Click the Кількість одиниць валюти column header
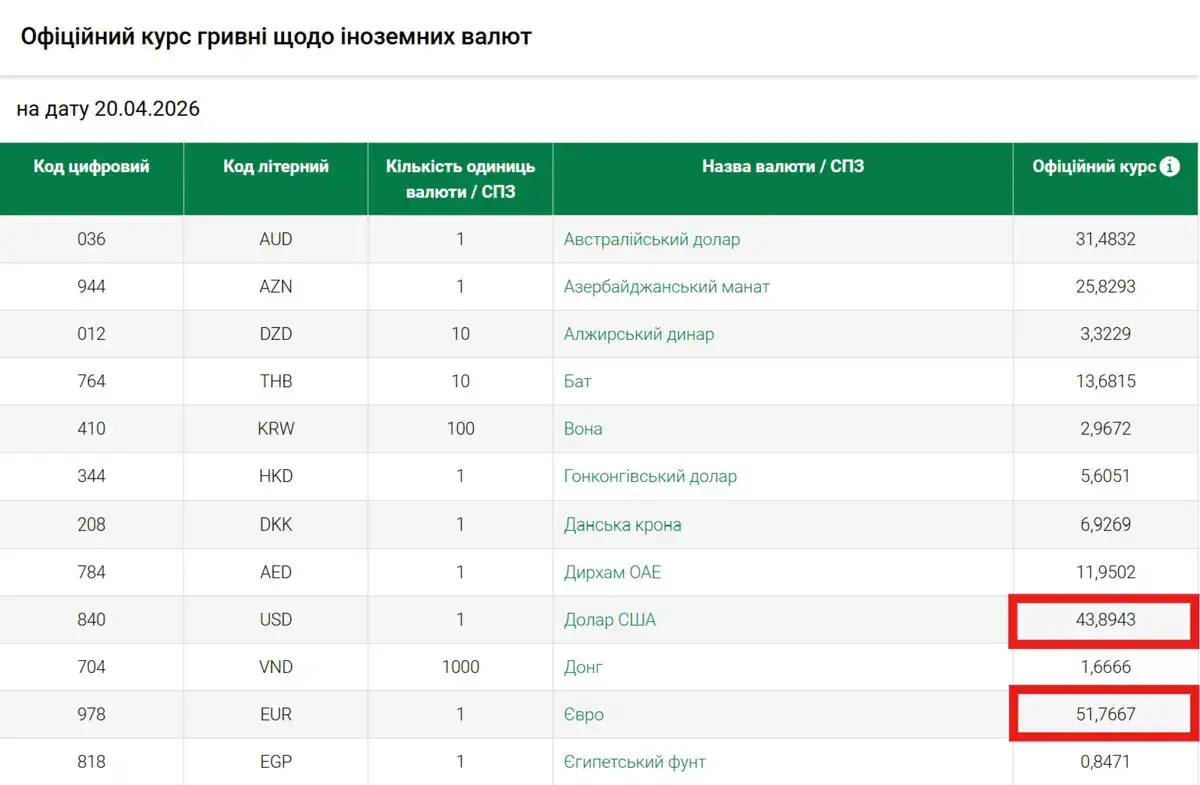The height and width of the screenshot is (785, 1200). [461, 179]
